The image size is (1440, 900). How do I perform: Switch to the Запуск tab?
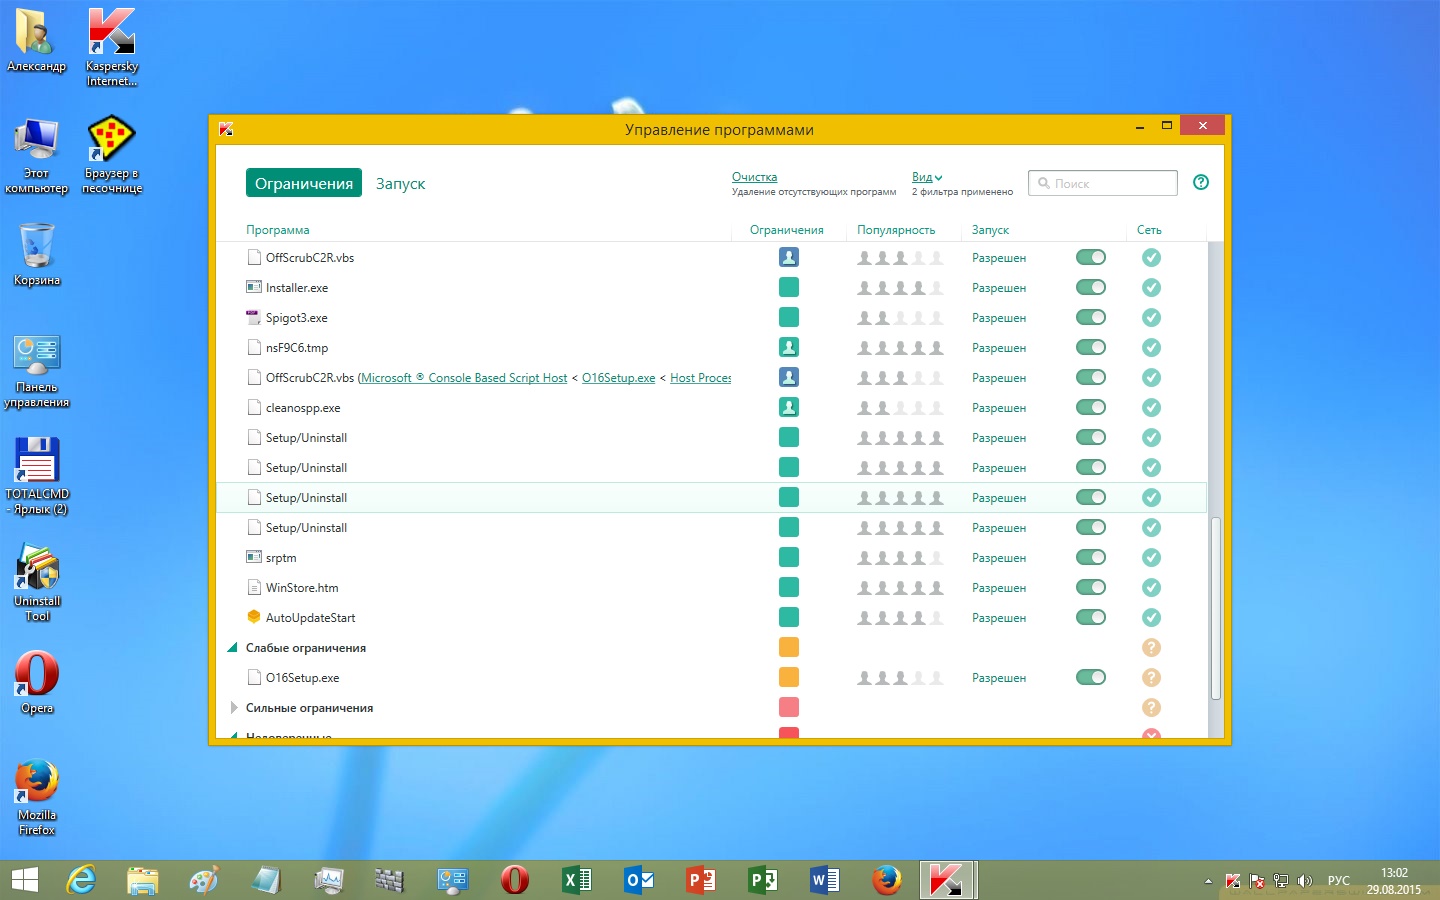[400, 183]
